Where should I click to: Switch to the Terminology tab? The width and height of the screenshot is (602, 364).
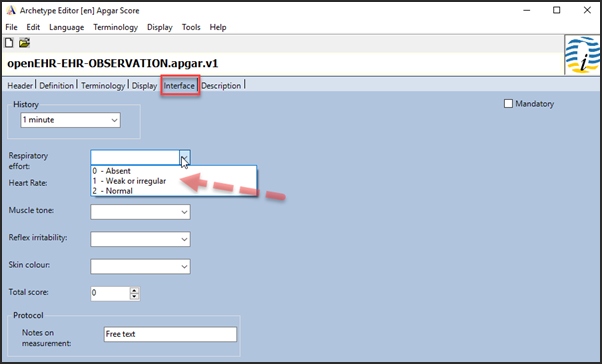(x=103, y=86)
